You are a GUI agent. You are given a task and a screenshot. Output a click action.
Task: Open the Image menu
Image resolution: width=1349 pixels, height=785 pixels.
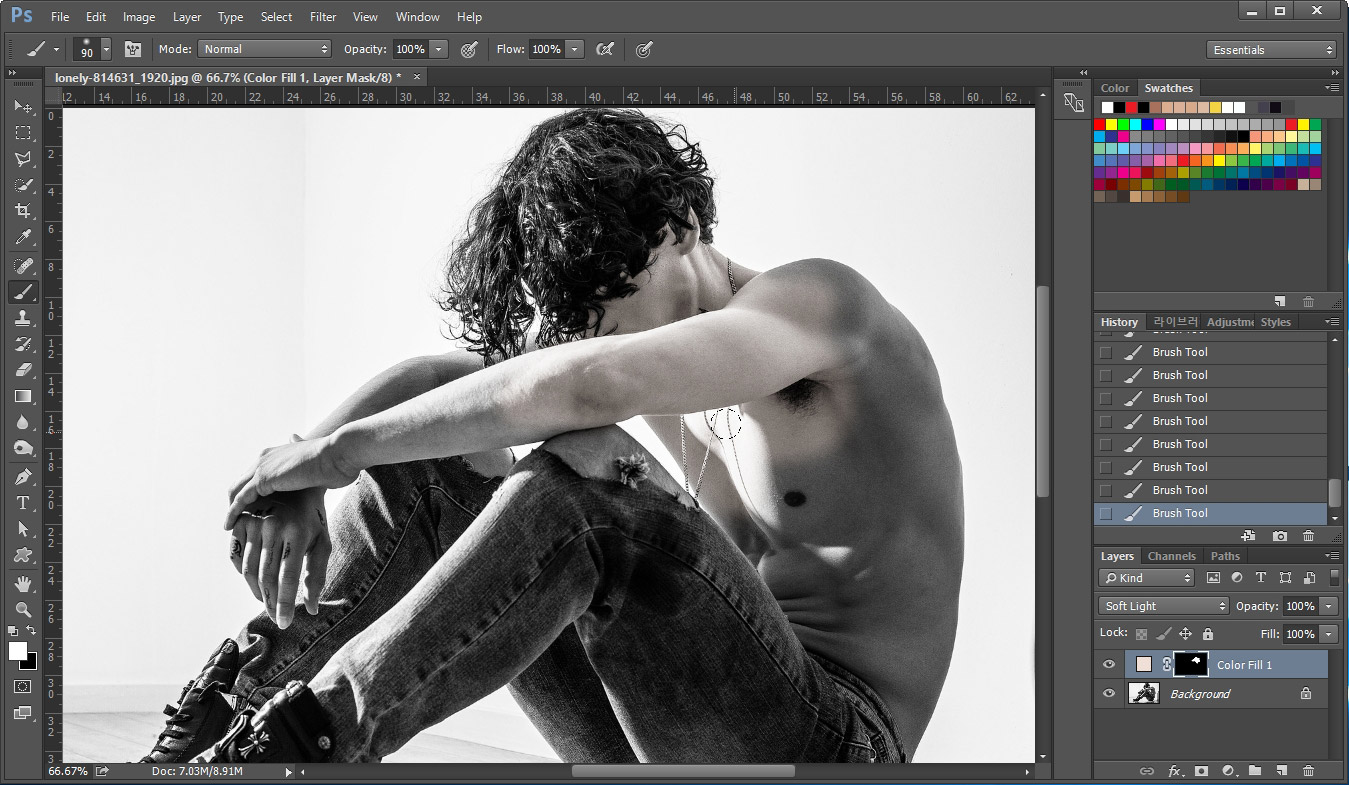tap(139, 17)
